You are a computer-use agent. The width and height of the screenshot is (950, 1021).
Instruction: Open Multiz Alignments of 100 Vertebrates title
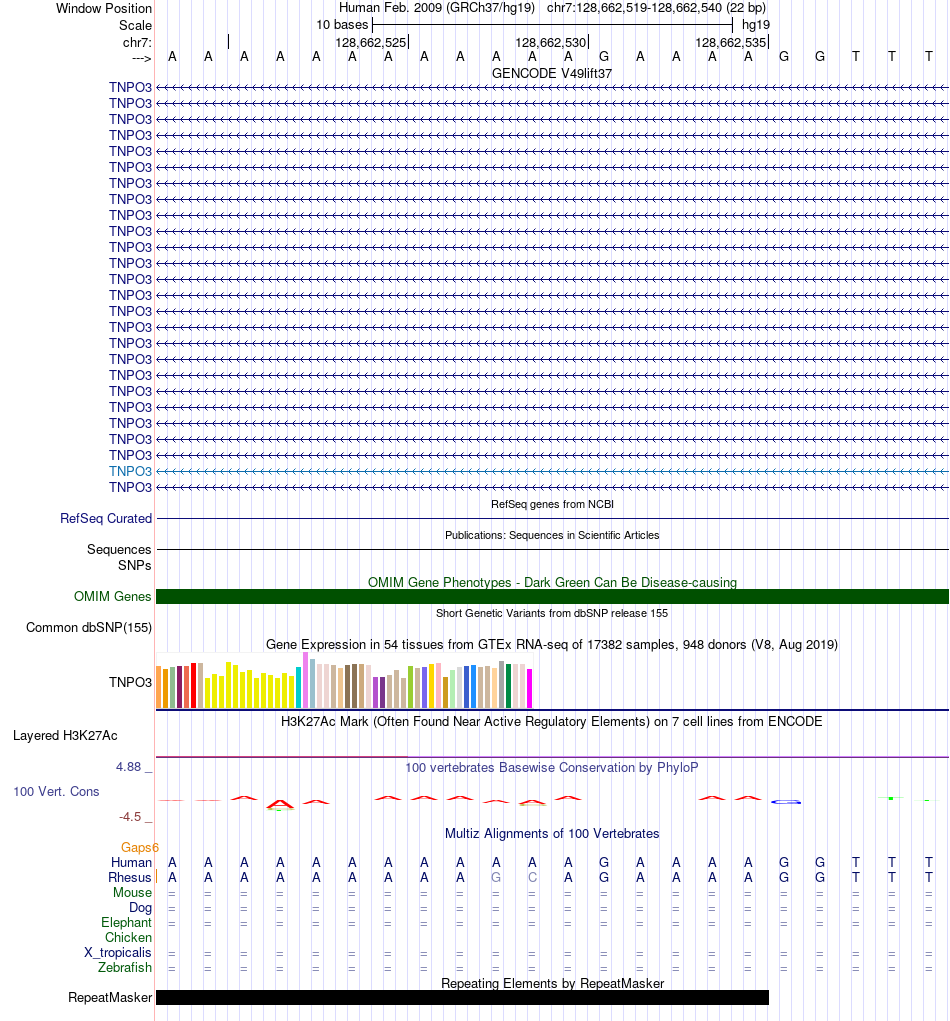552,833
